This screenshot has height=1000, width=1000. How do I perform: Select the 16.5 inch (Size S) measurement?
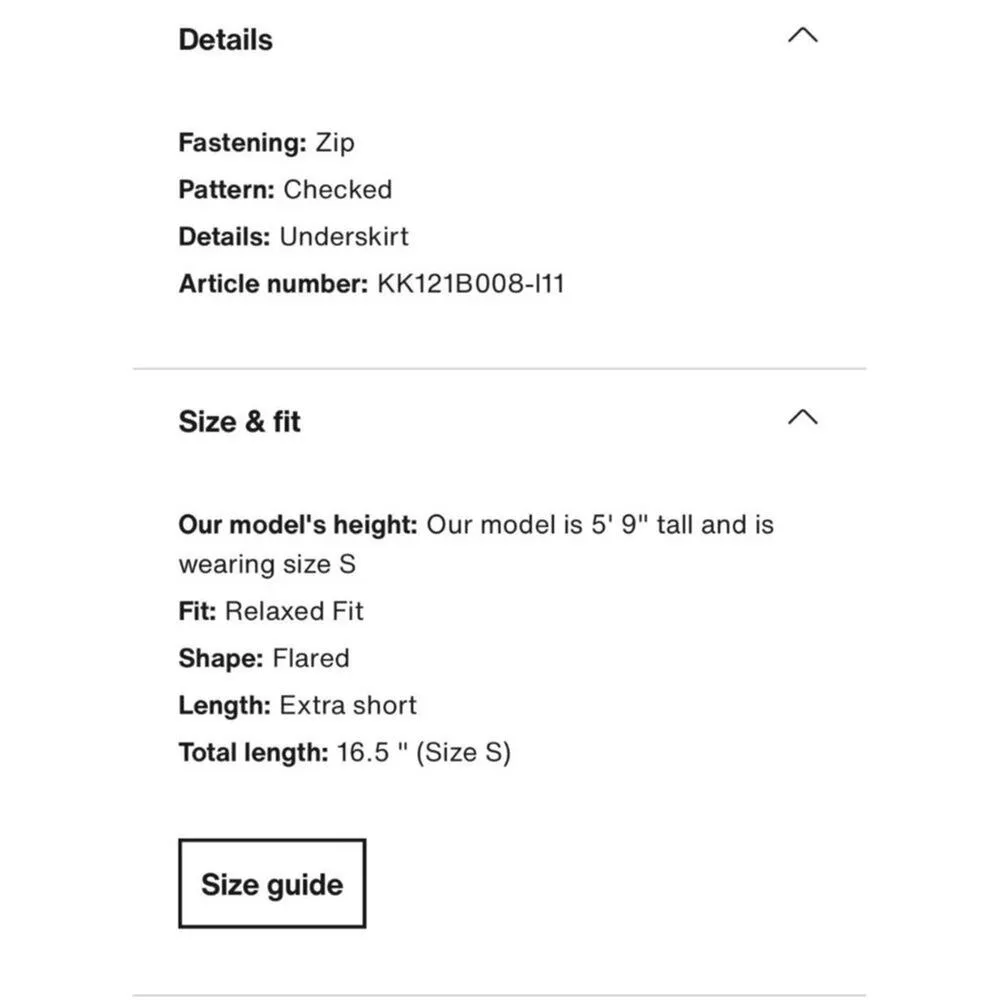pyautogui.click(x=424, y=752)
